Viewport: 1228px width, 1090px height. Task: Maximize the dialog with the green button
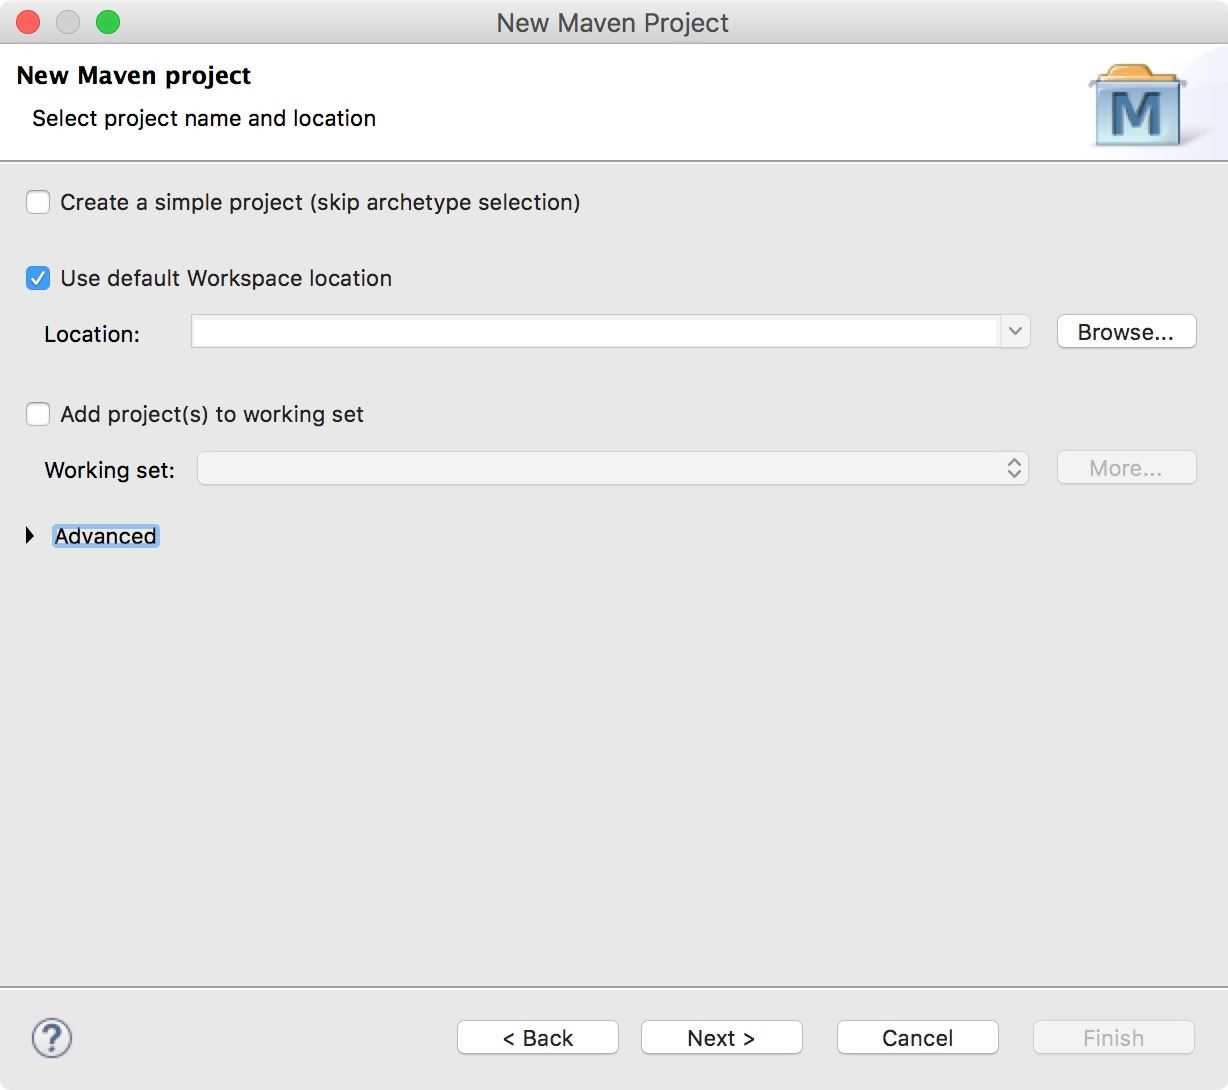(x=108, y=22)
